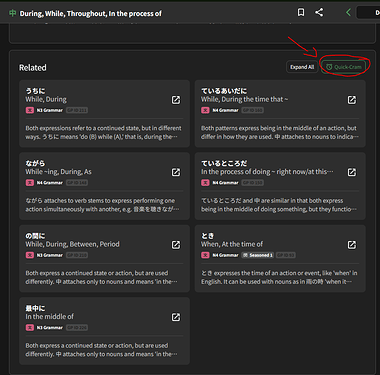Select the 最中に title
Viewport: 380px width, 375px height.
35,308
